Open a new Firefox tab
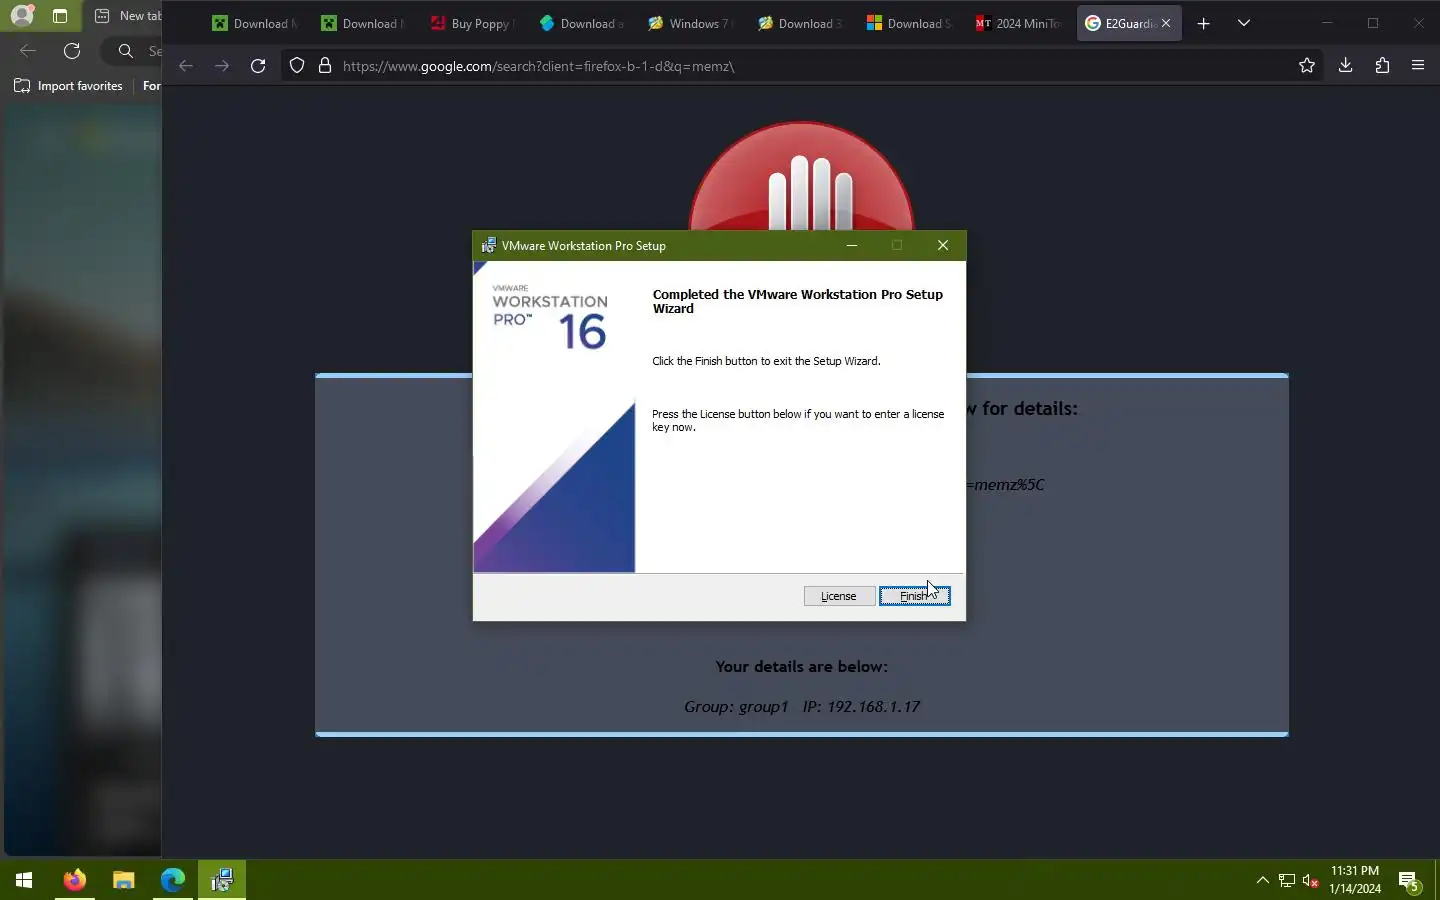 (x=1204, y=23)
